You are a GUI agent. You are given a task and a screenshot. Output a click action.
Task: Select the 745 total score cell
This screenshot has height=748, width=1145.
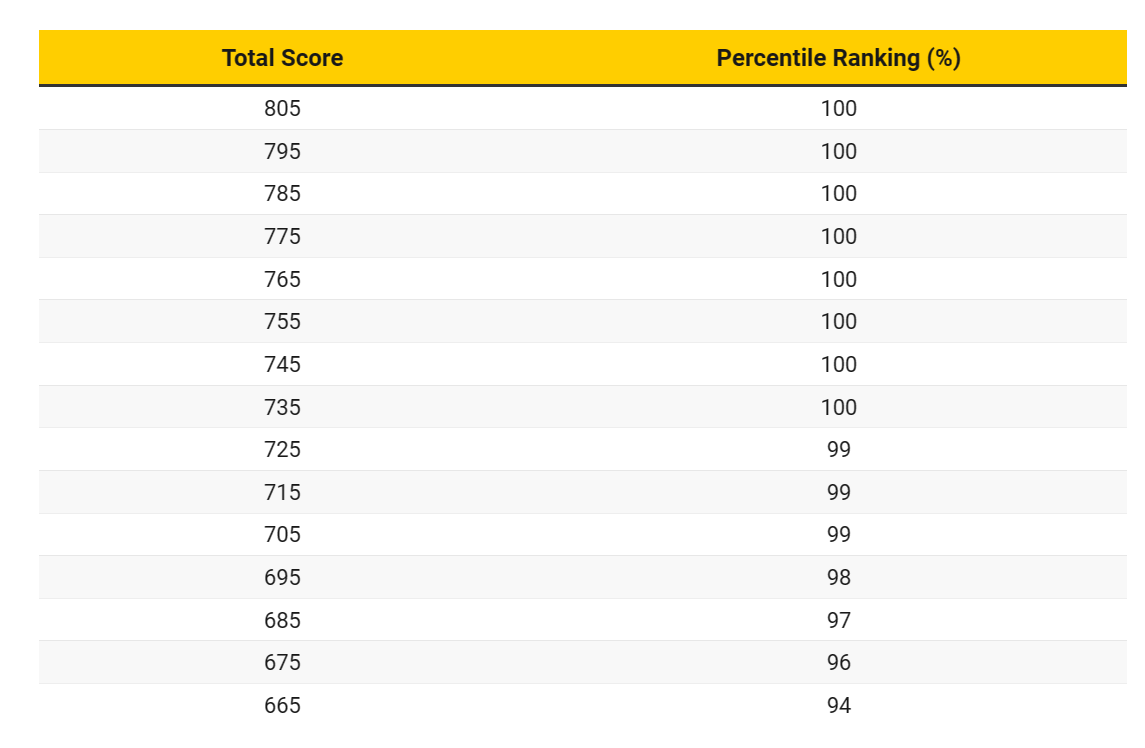tap(282, 364)
